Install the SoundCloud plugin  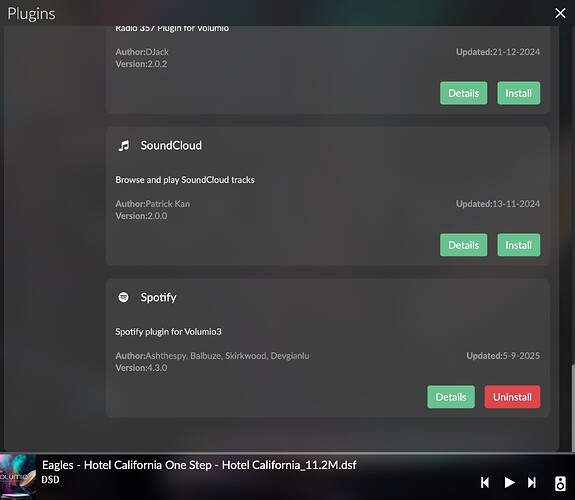[519, 245]
